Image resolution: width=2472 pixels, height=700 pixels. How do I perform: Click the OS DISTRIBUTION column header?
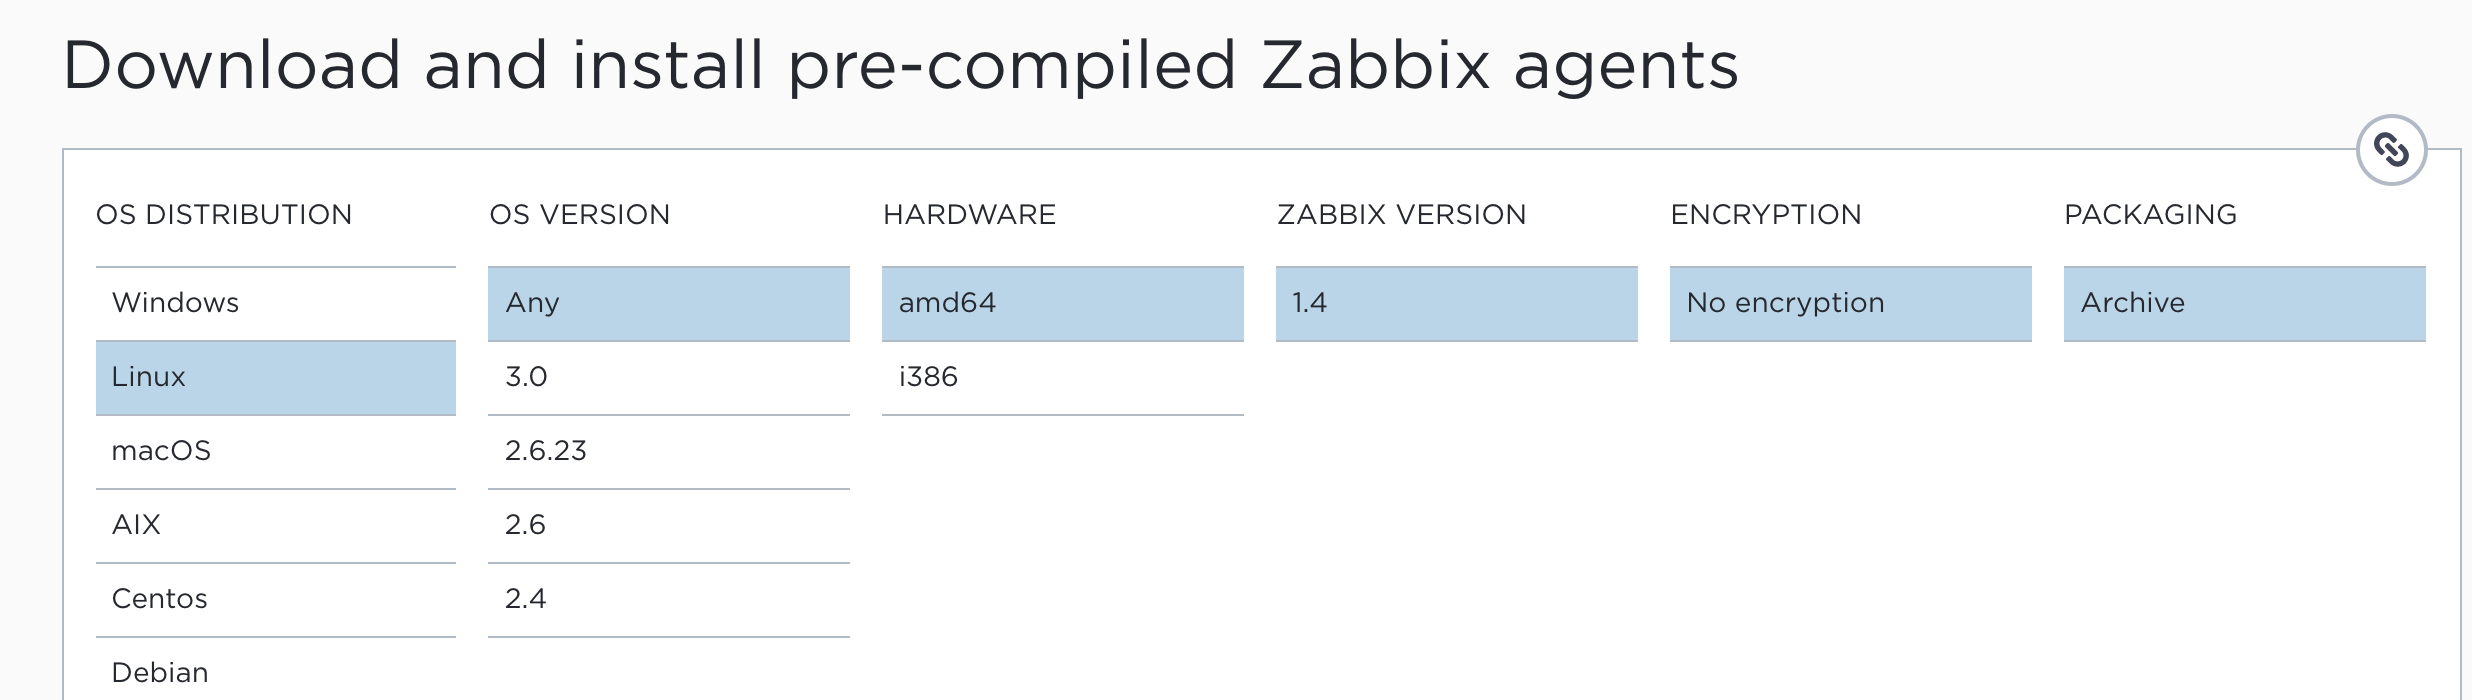point(224,215)
